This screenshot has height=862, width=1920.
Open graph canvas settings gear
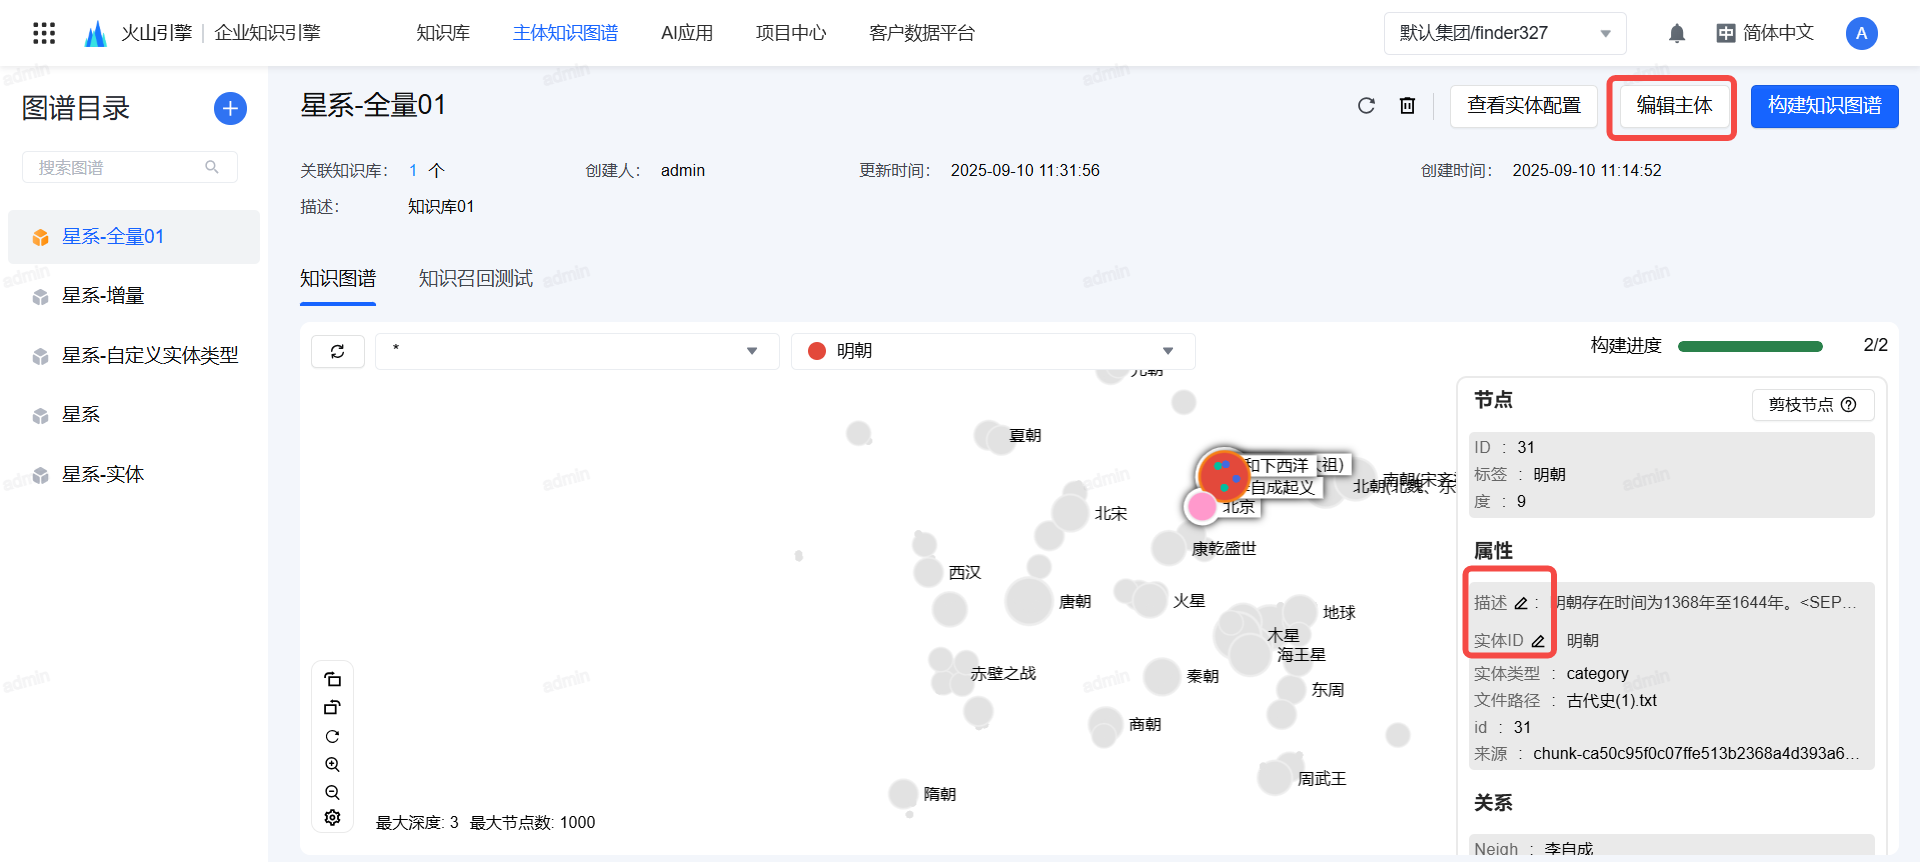(333, 818)
